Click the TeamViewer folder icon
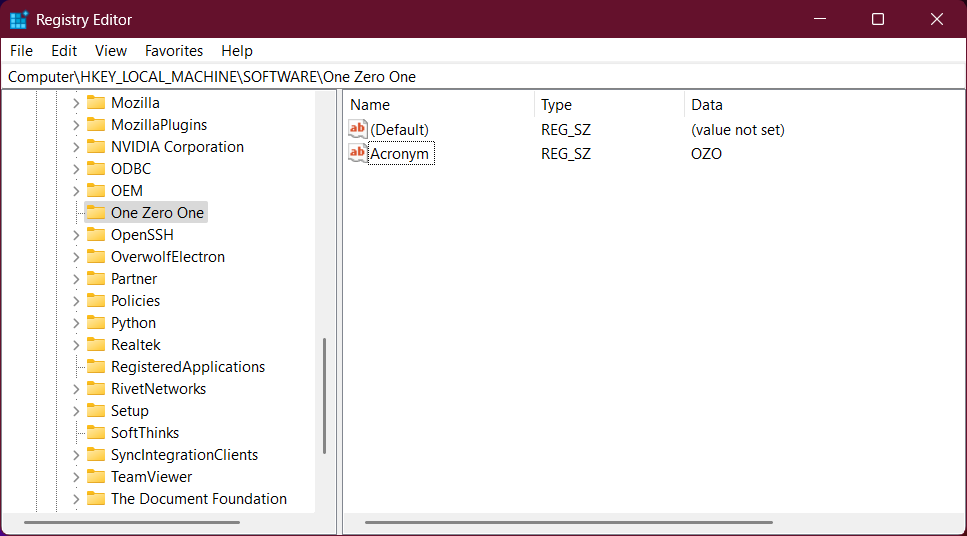 (x=96, y=477)
